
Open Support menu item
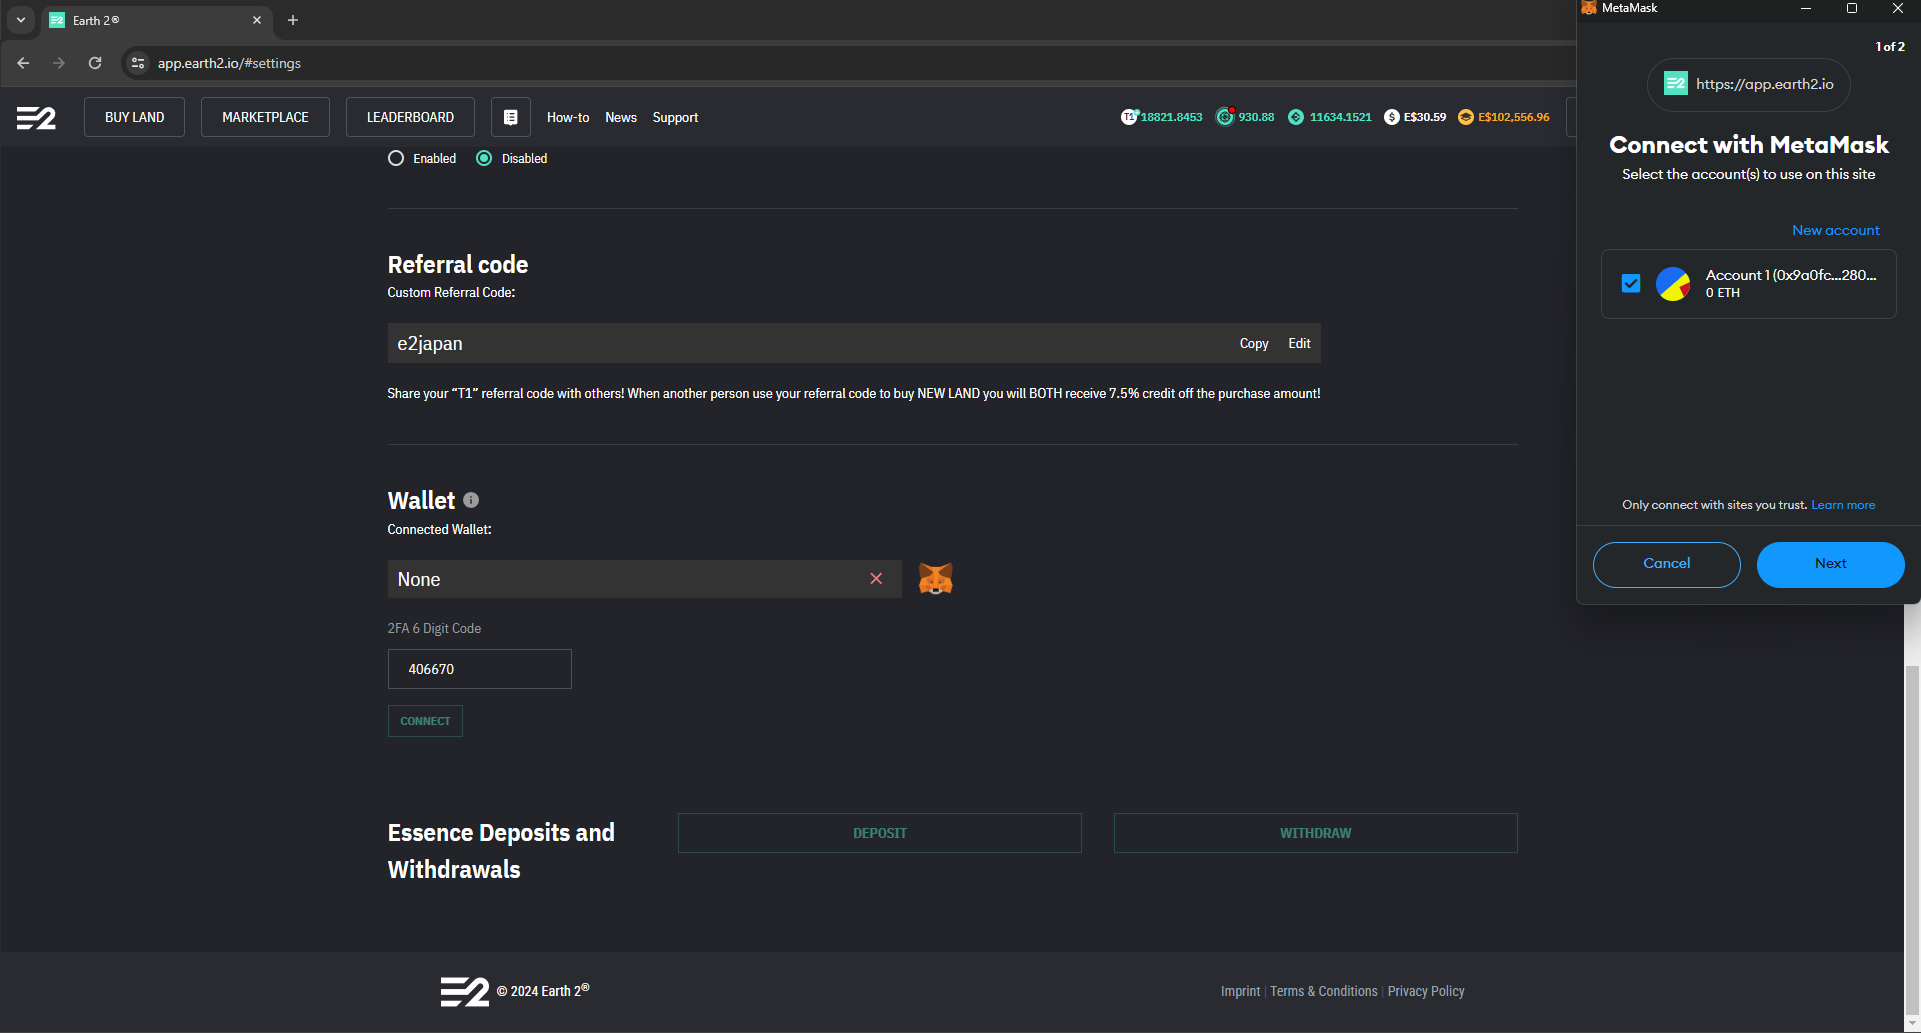click(x=675, y=117)
